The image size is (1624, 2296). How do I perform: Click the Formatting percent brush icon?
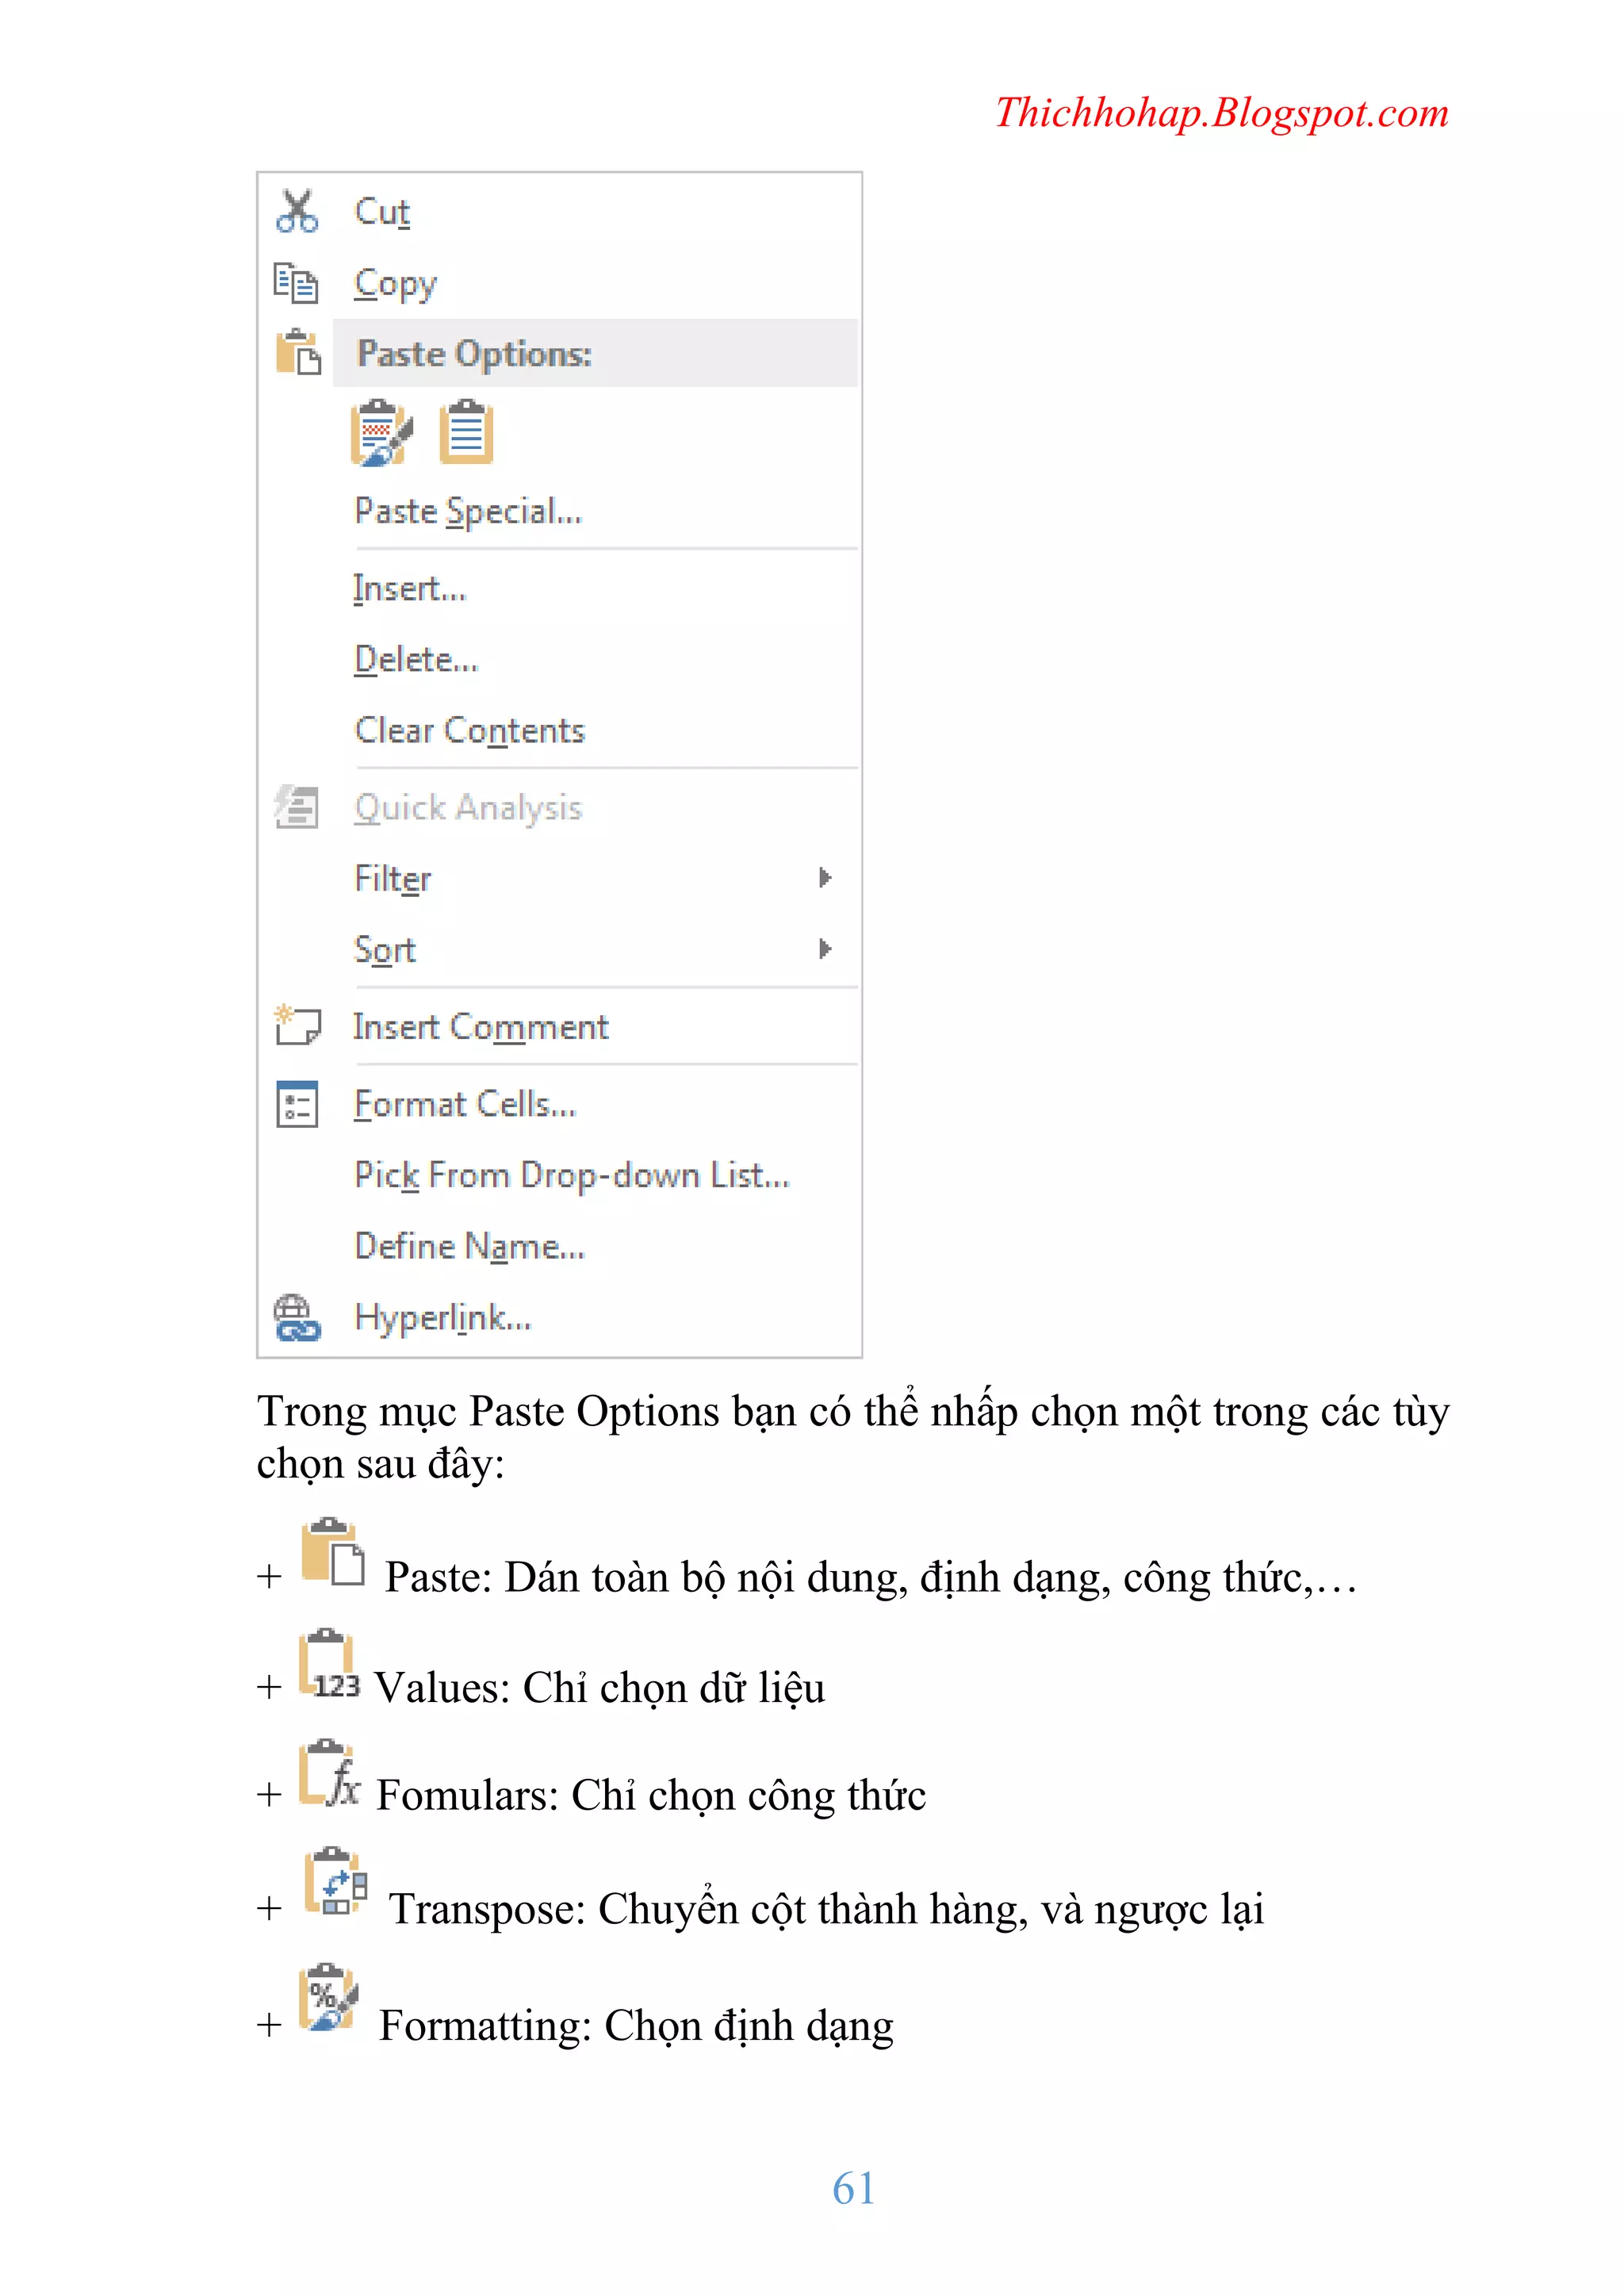tap(328, 1997)
